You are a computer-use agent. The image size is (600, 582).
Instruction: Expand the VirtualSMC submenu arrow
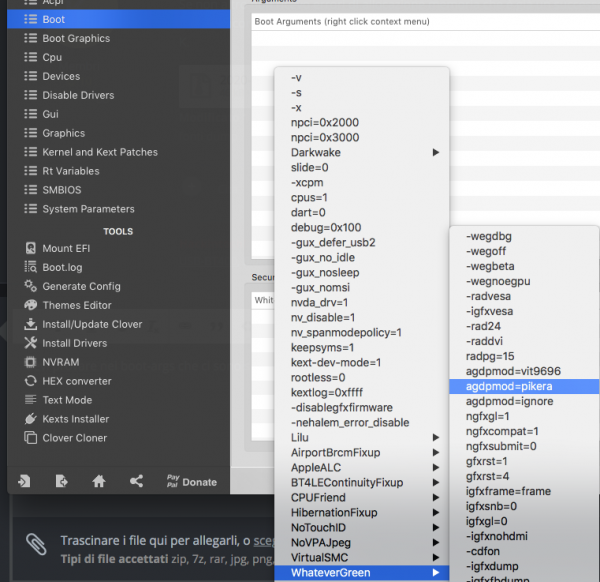(x=435, y=558)
